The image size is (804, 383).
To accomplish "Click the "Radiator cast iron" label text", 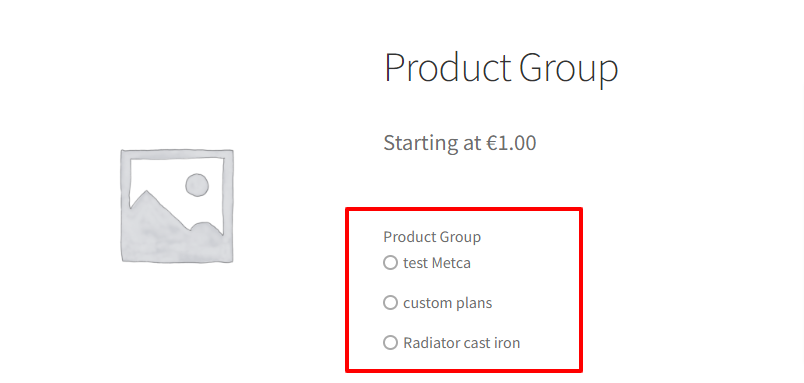I will pos(461,342).
